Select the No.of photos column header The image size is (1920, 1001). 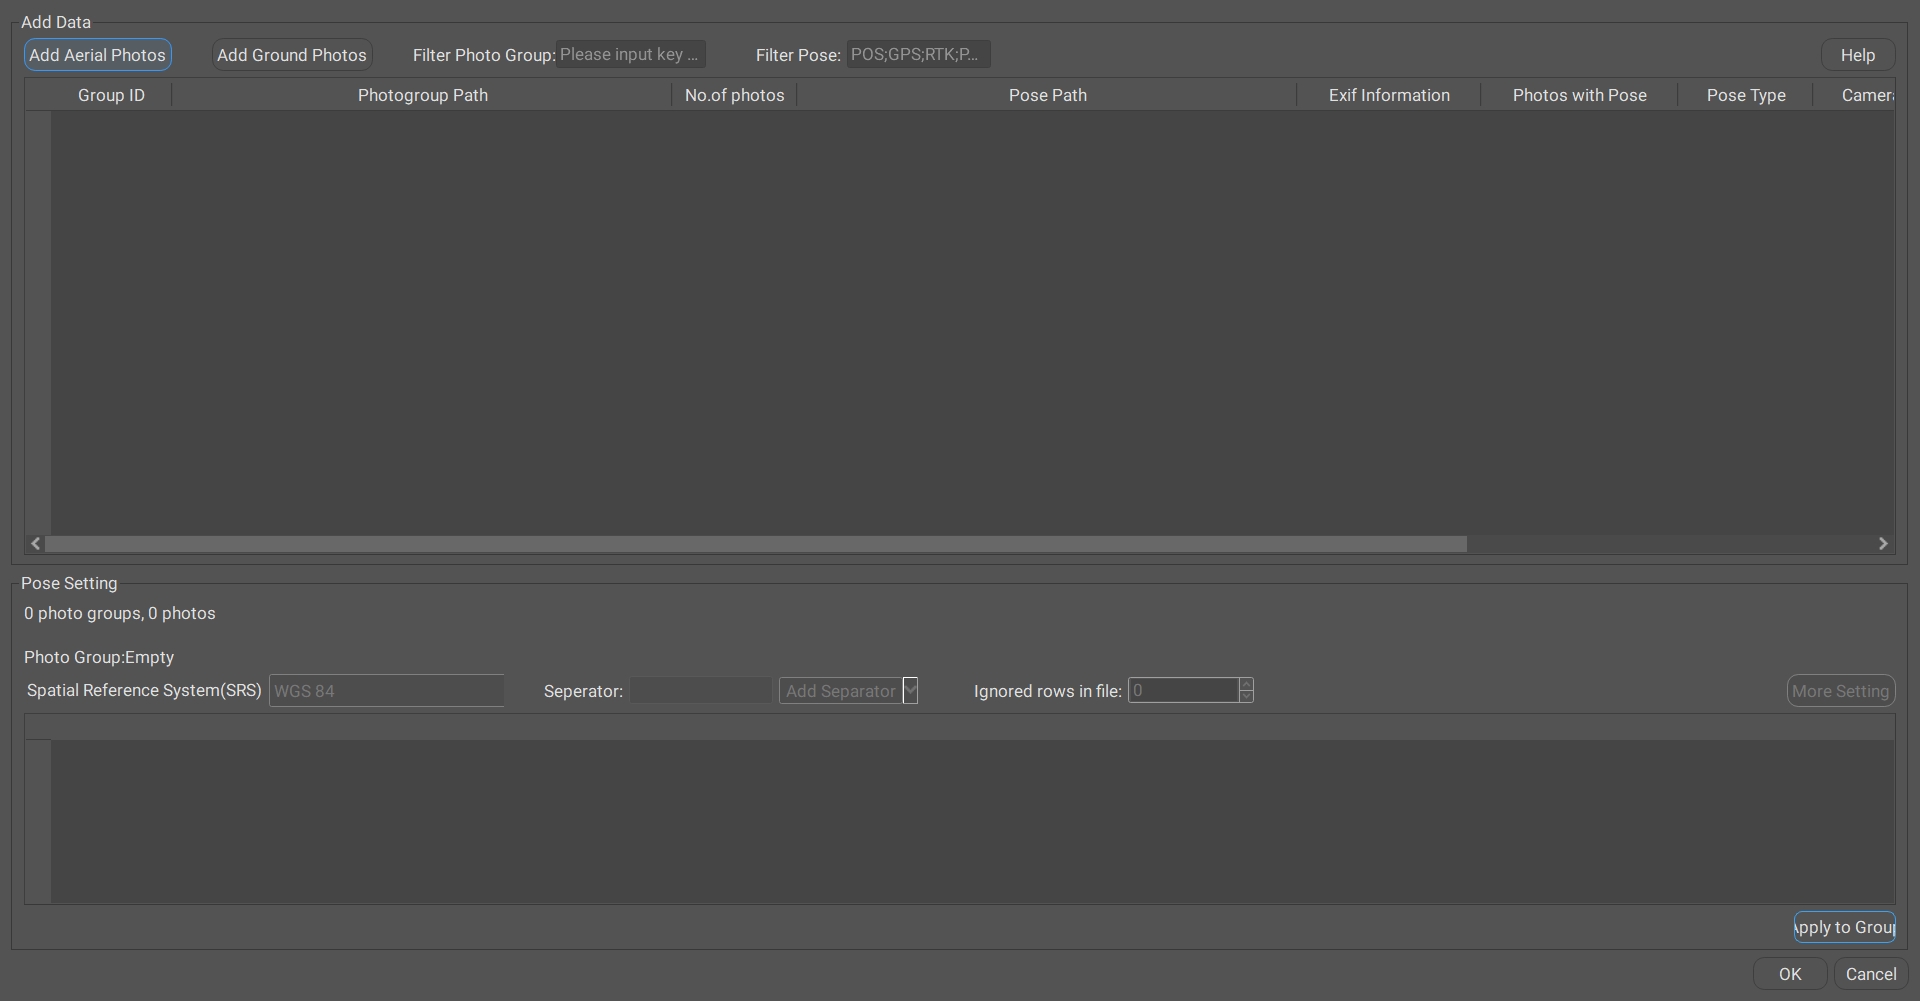tap(734, 95)
